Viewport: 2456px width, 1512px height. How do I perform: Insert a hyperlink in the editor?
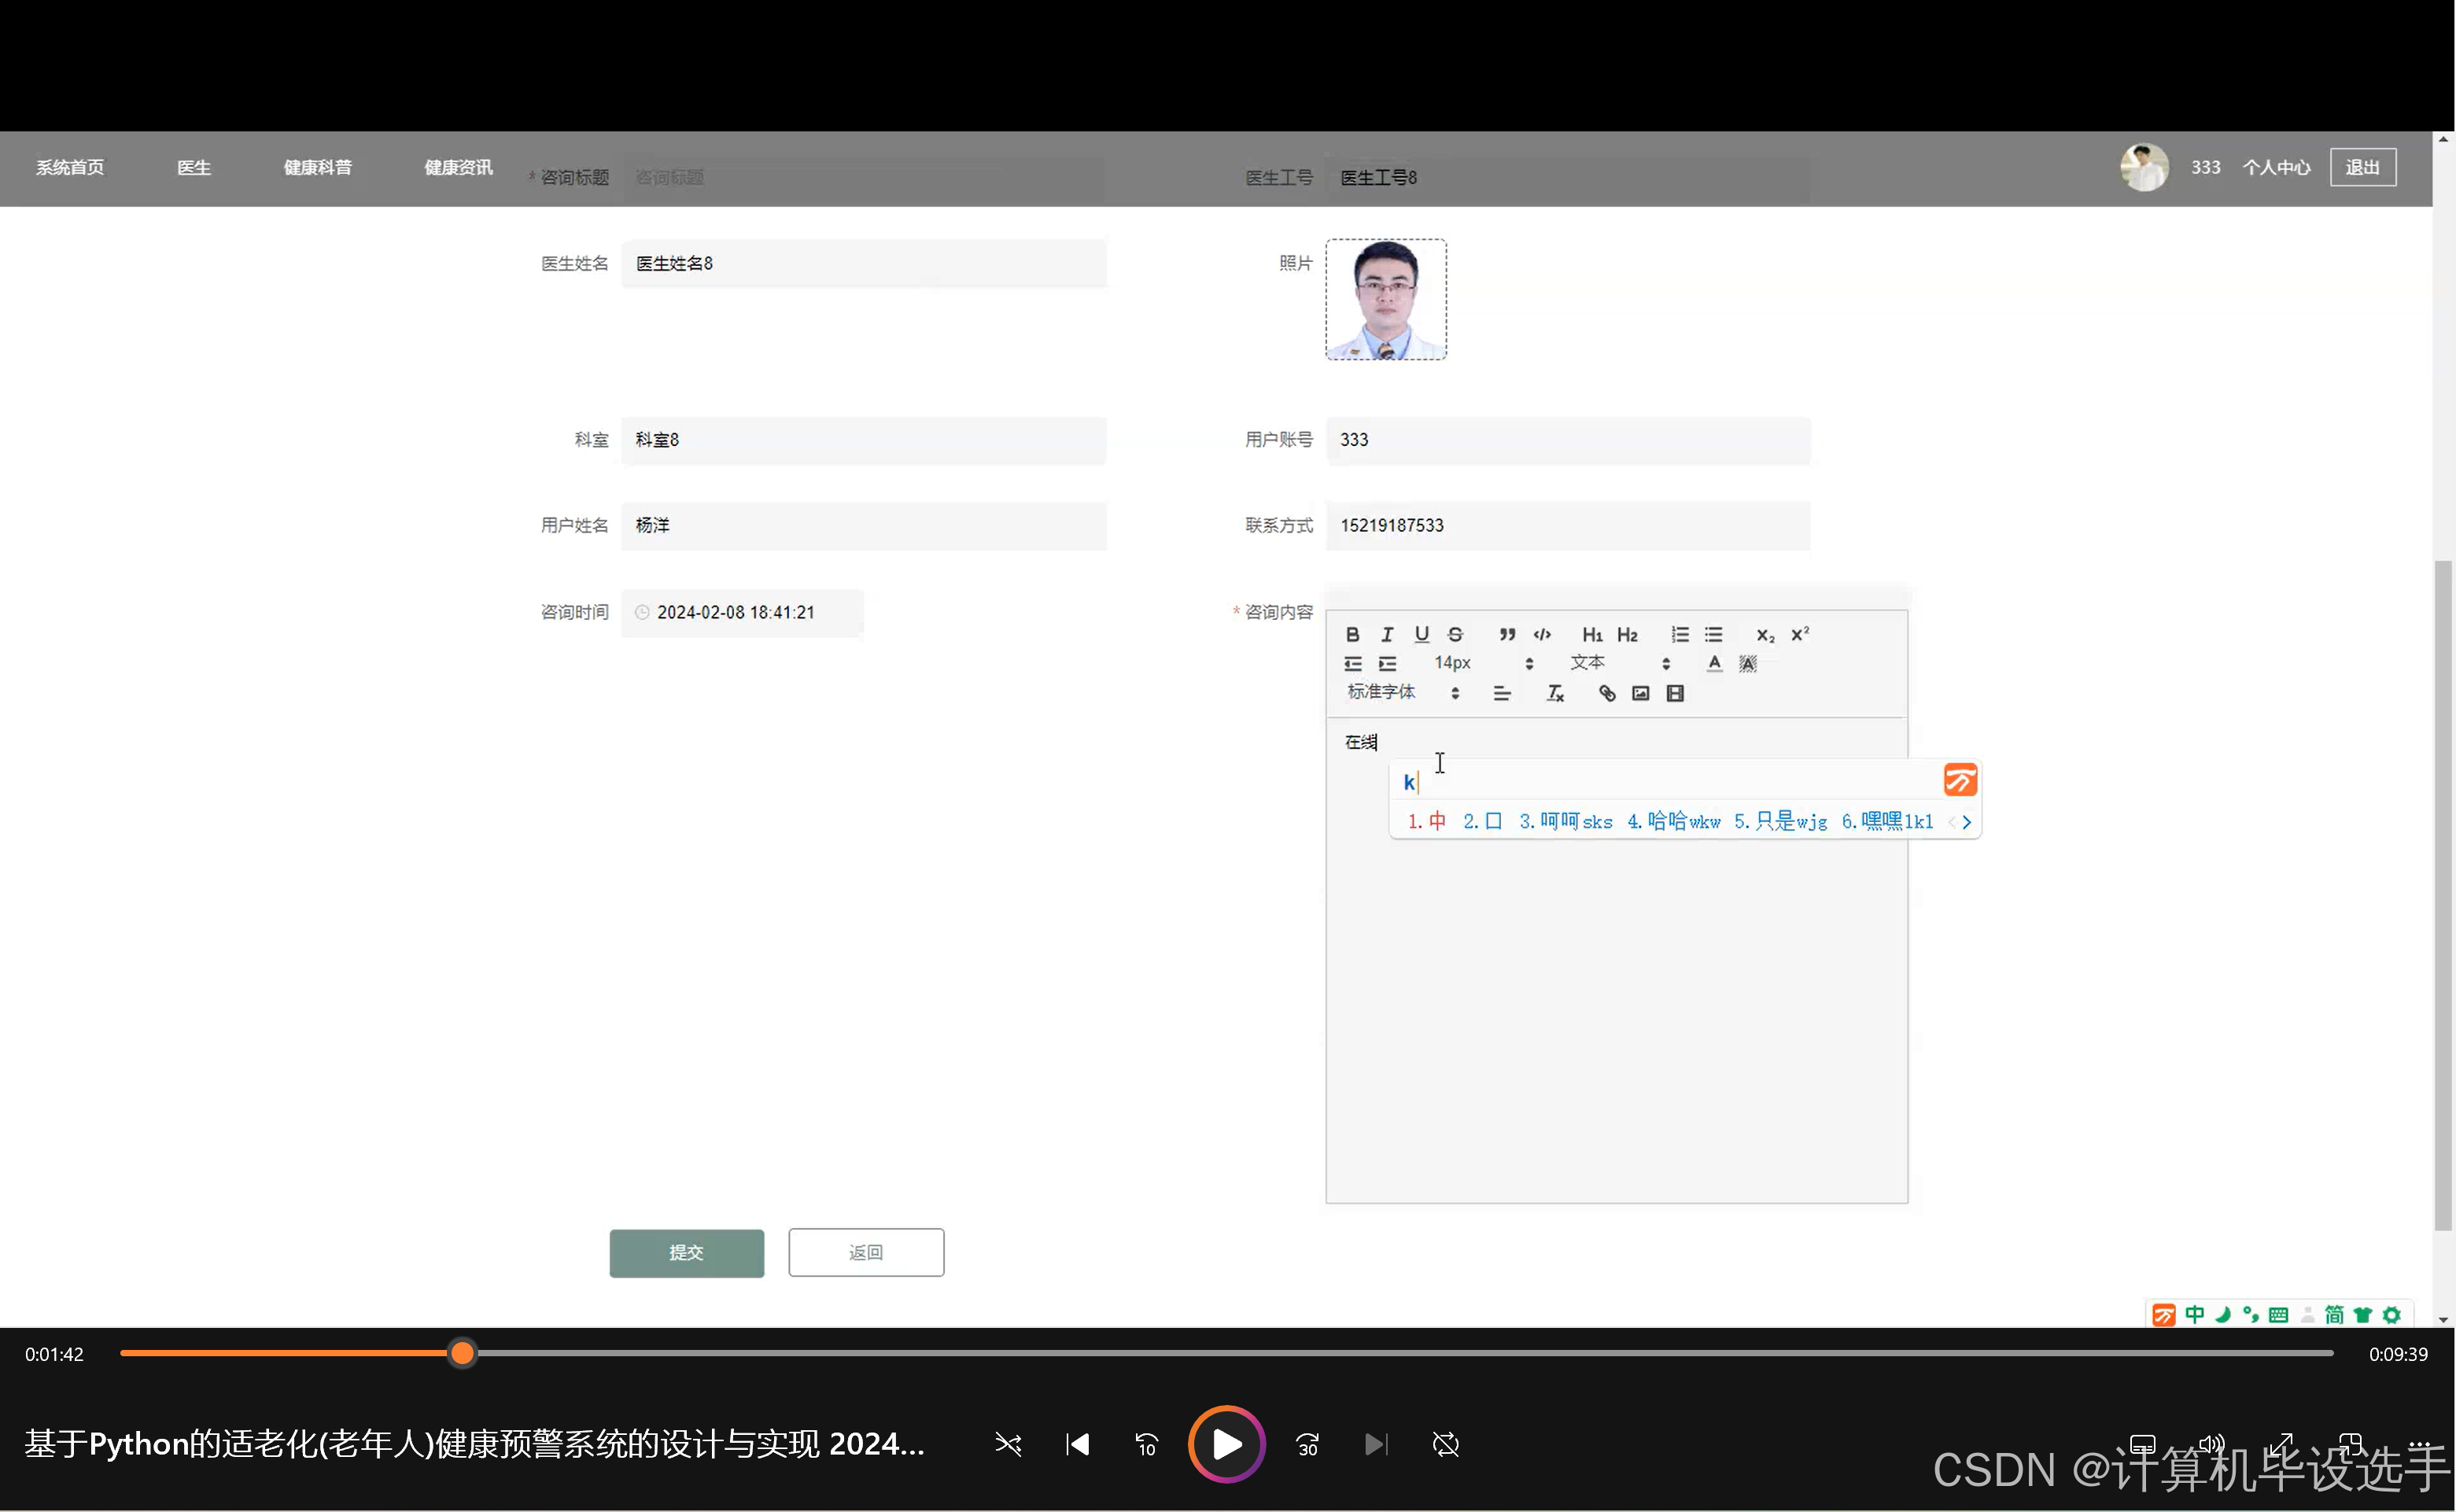1607,693
